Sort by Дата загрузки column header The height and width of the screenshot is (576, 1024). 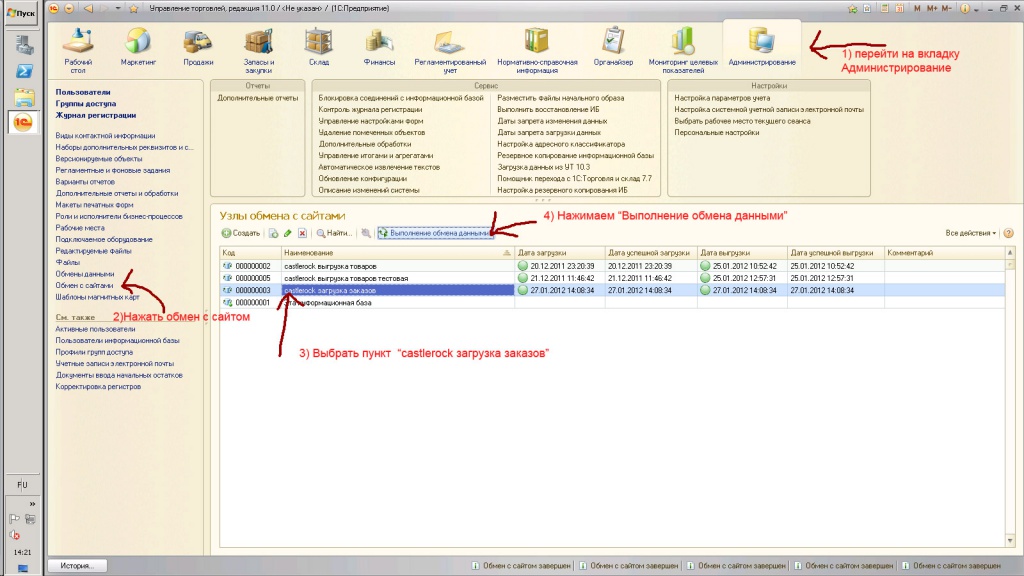(559, 253)
